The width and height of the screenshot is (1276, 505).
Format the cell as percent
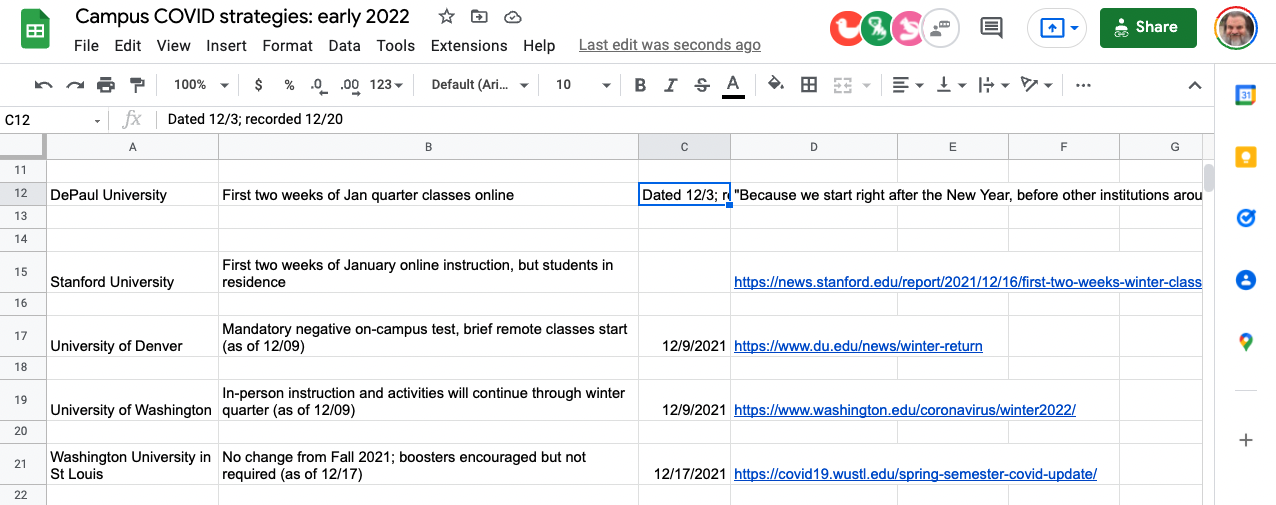tap(289, 85)
